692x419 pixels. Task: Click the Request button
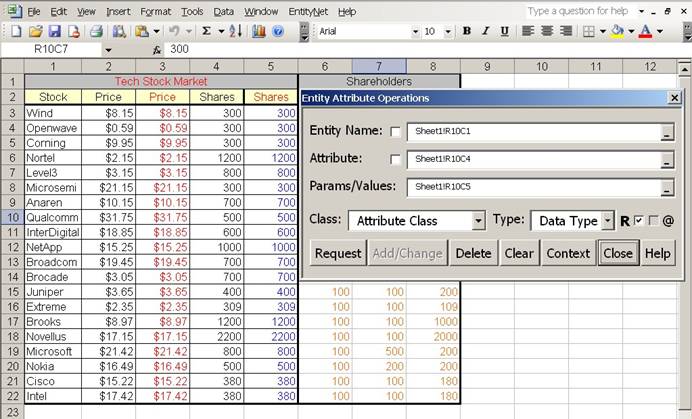click(x=338, y=253)
